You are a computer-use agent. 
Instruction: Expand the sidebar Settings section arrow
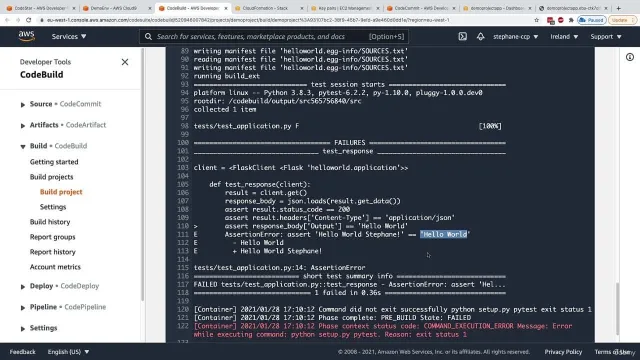pyautogui.click(x=23, y=328)
